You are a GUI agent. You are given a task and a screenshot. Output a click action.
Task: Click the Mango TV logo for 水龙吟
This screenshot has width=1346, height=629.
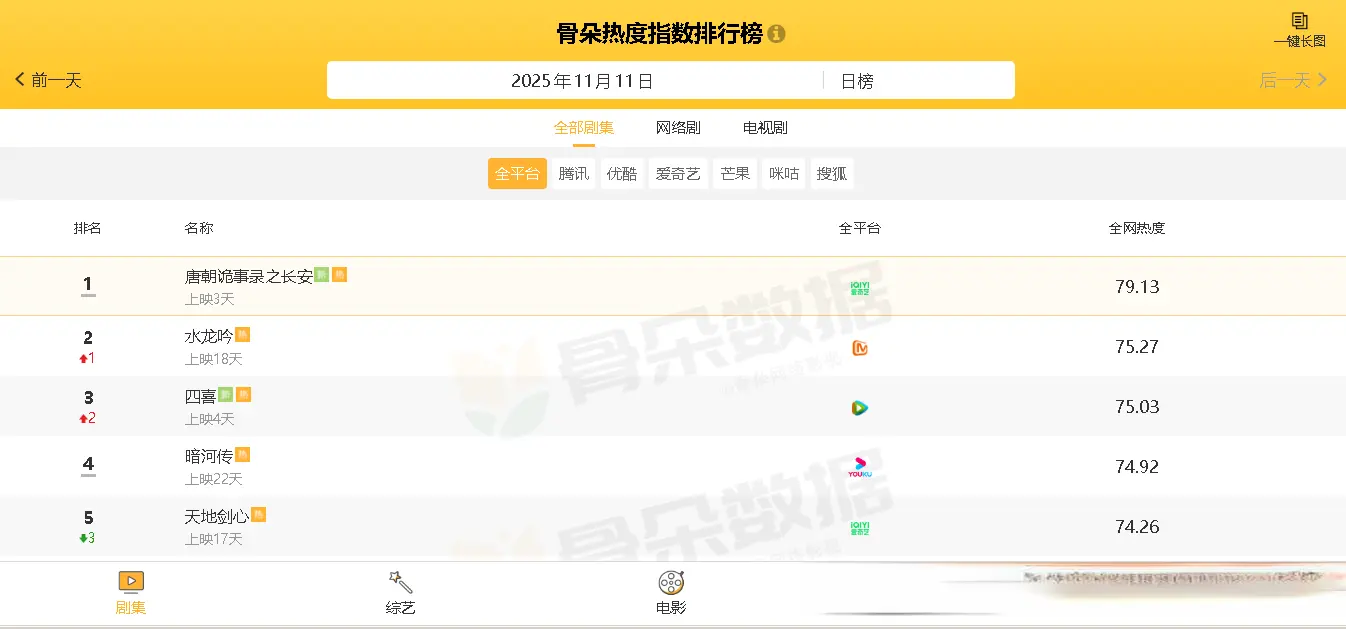click(x=860, y=347)
